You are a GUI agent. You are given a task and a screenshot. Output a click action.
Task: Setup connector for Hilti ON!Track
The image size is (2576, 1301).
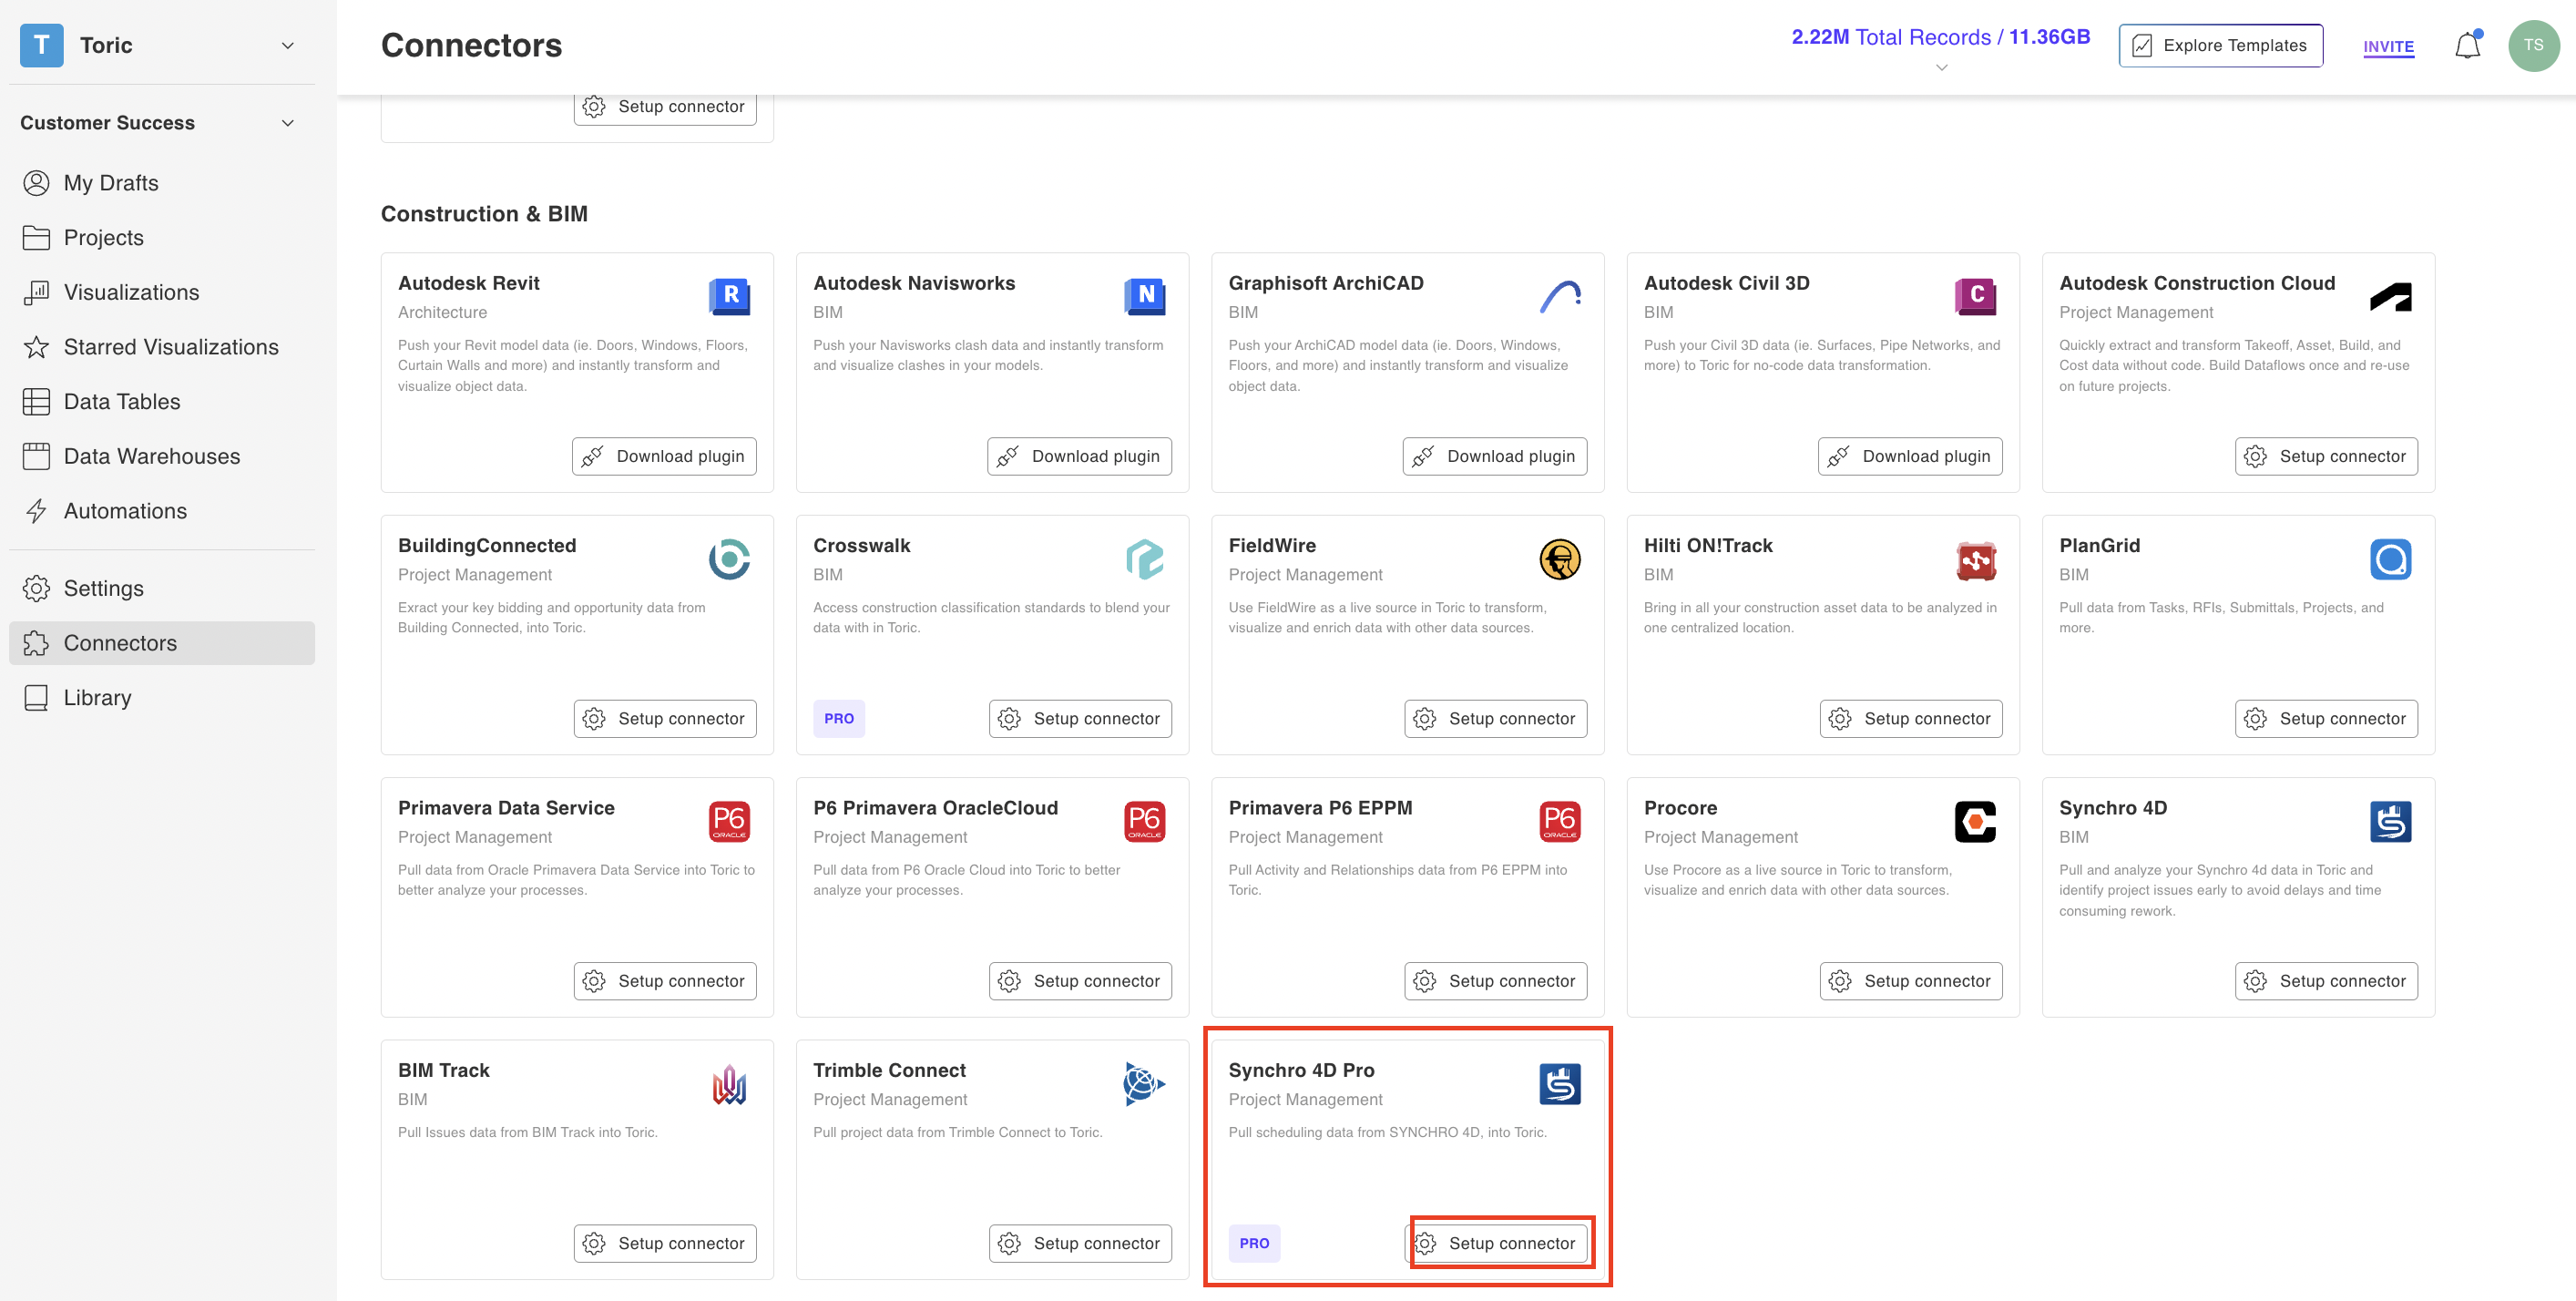[1911, 719]
